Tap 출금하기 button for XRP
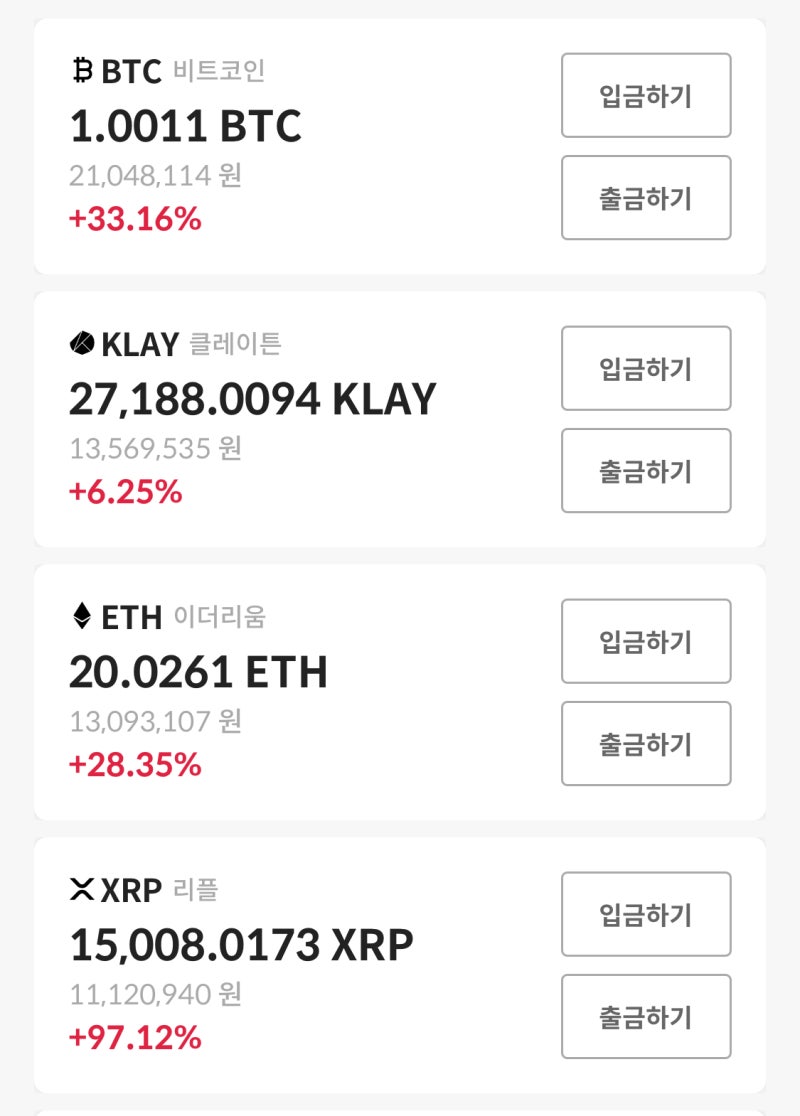The width and height of the screenshot is (800, 1116). click(x=646, y=1016)
